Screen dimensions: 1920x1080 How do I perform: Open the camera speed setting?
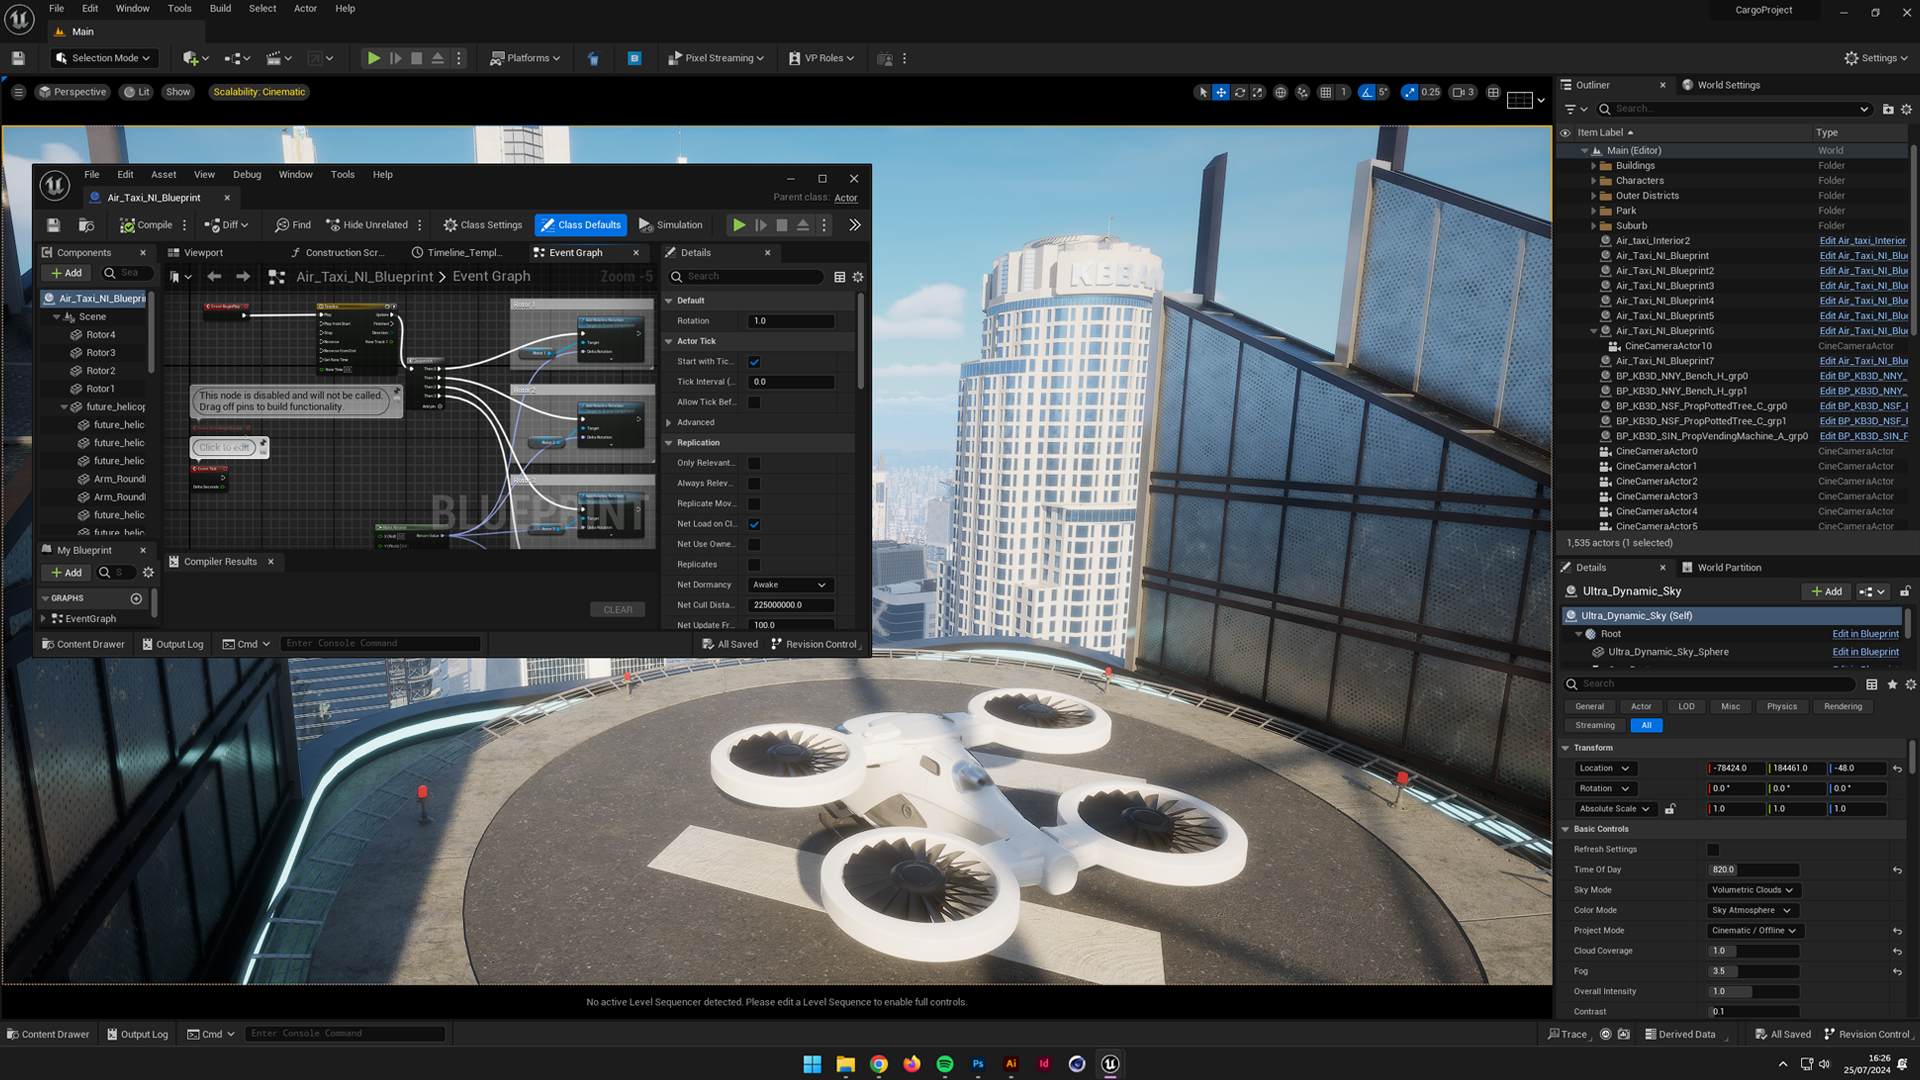pyautogui.click(x=1464, y=92)
